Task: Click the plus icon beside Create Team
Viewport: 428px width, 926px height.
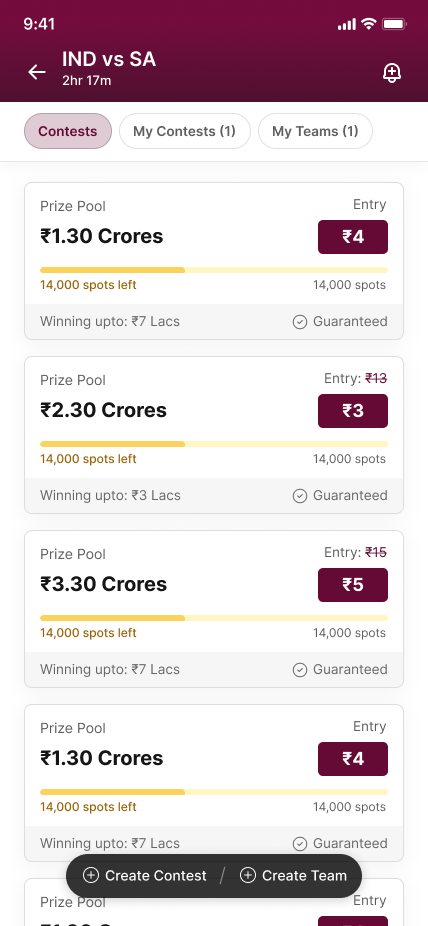Action: [248, 875]
